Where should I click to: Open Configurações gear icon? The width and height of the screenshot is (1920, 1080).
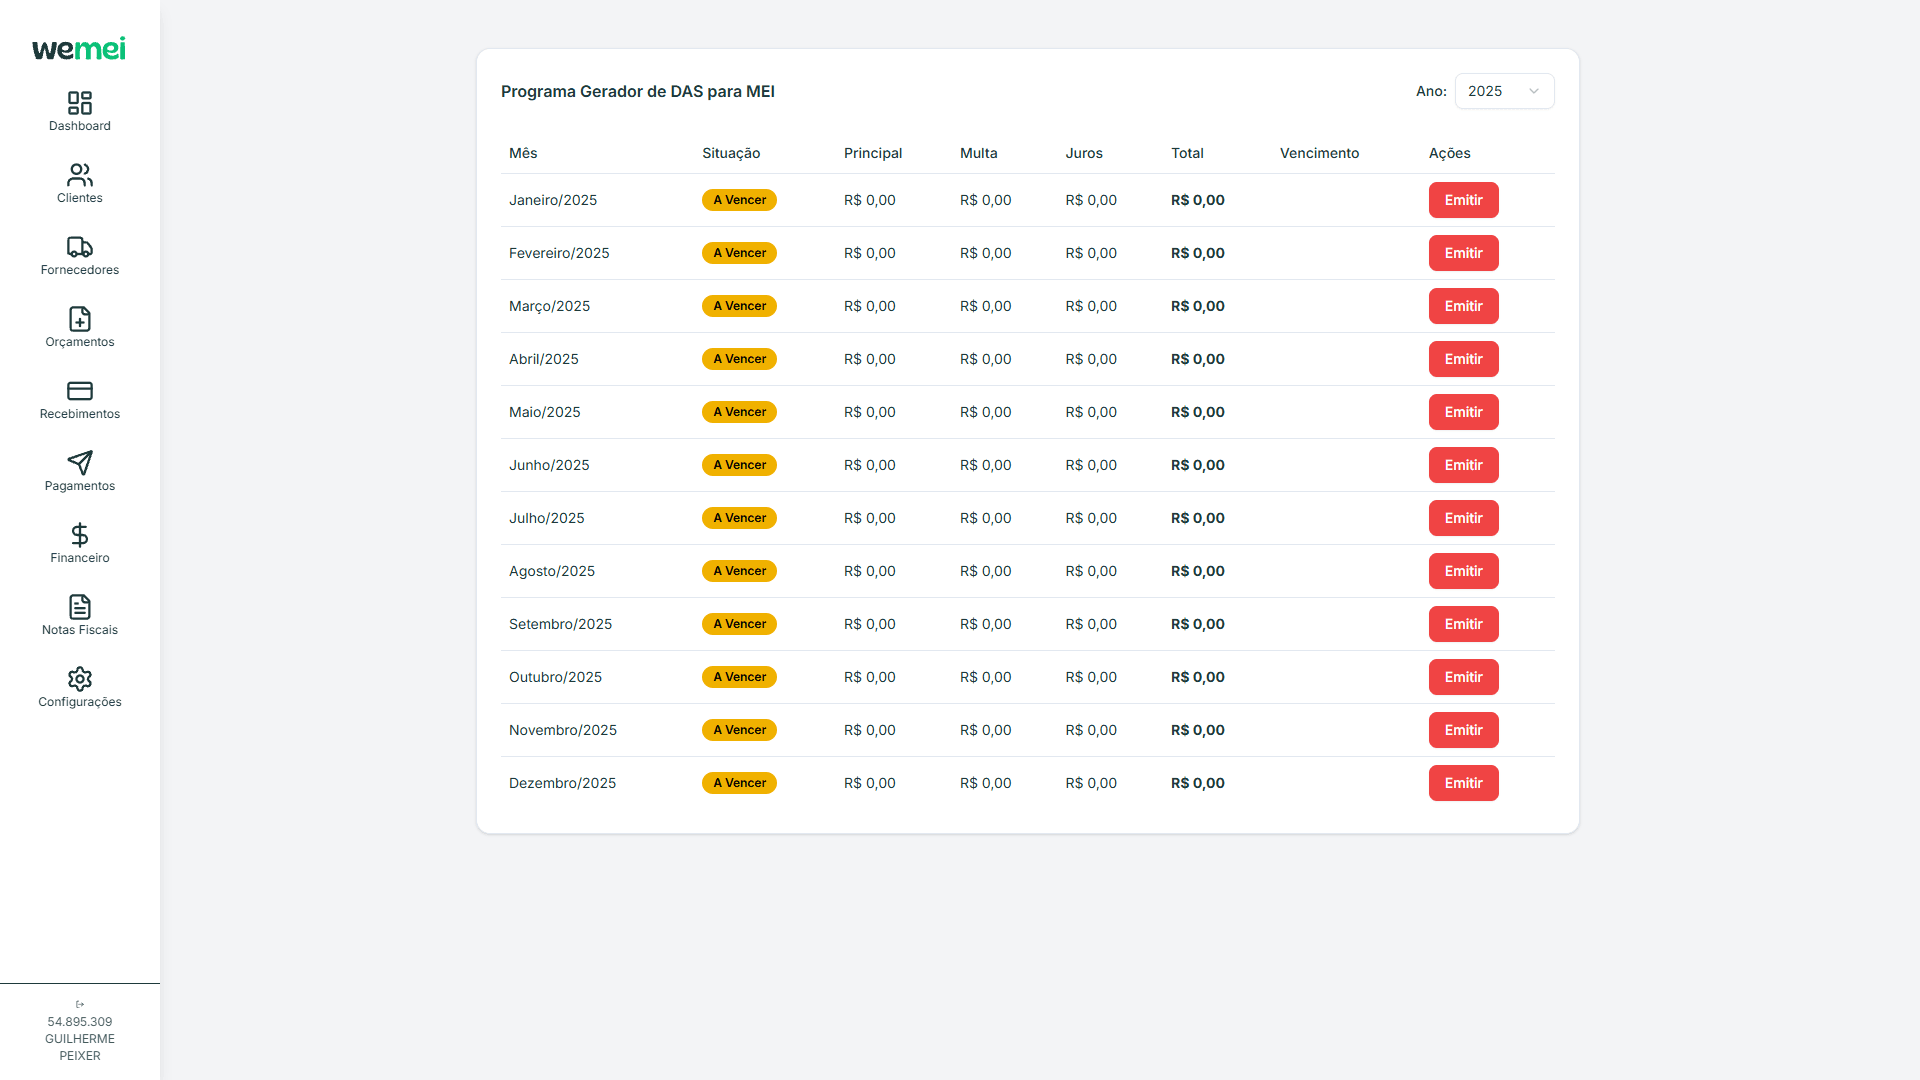(x=80, y=679)
